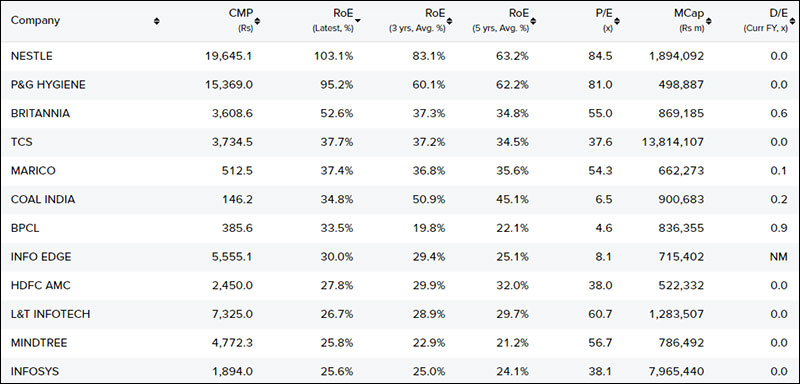
Task: Click INFO EDGE company name
Action: tap(41, 257)
